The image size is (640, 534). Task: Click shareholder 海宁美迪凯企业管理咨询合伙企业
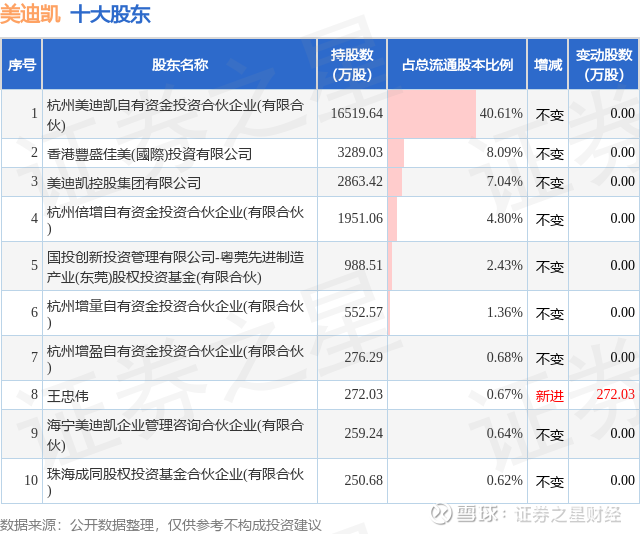click(x=175, y=434)
